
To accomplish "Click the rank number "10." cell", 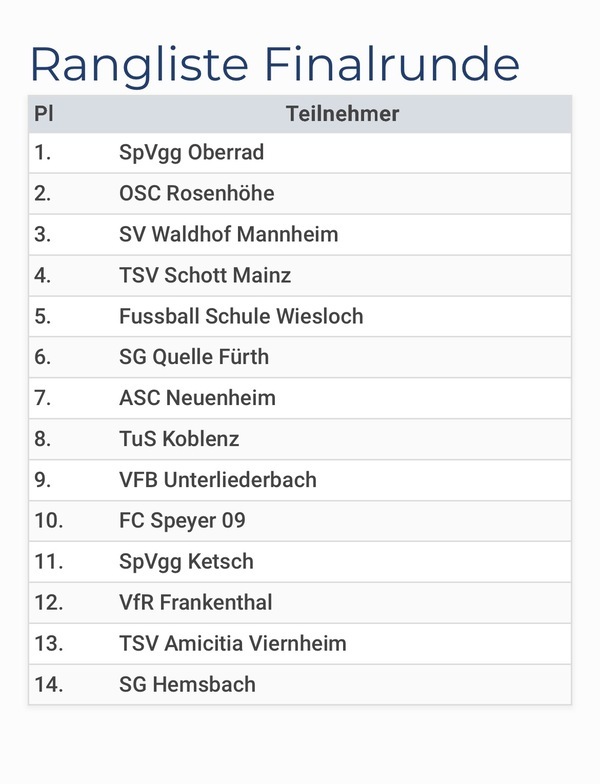I will [48, 521].
